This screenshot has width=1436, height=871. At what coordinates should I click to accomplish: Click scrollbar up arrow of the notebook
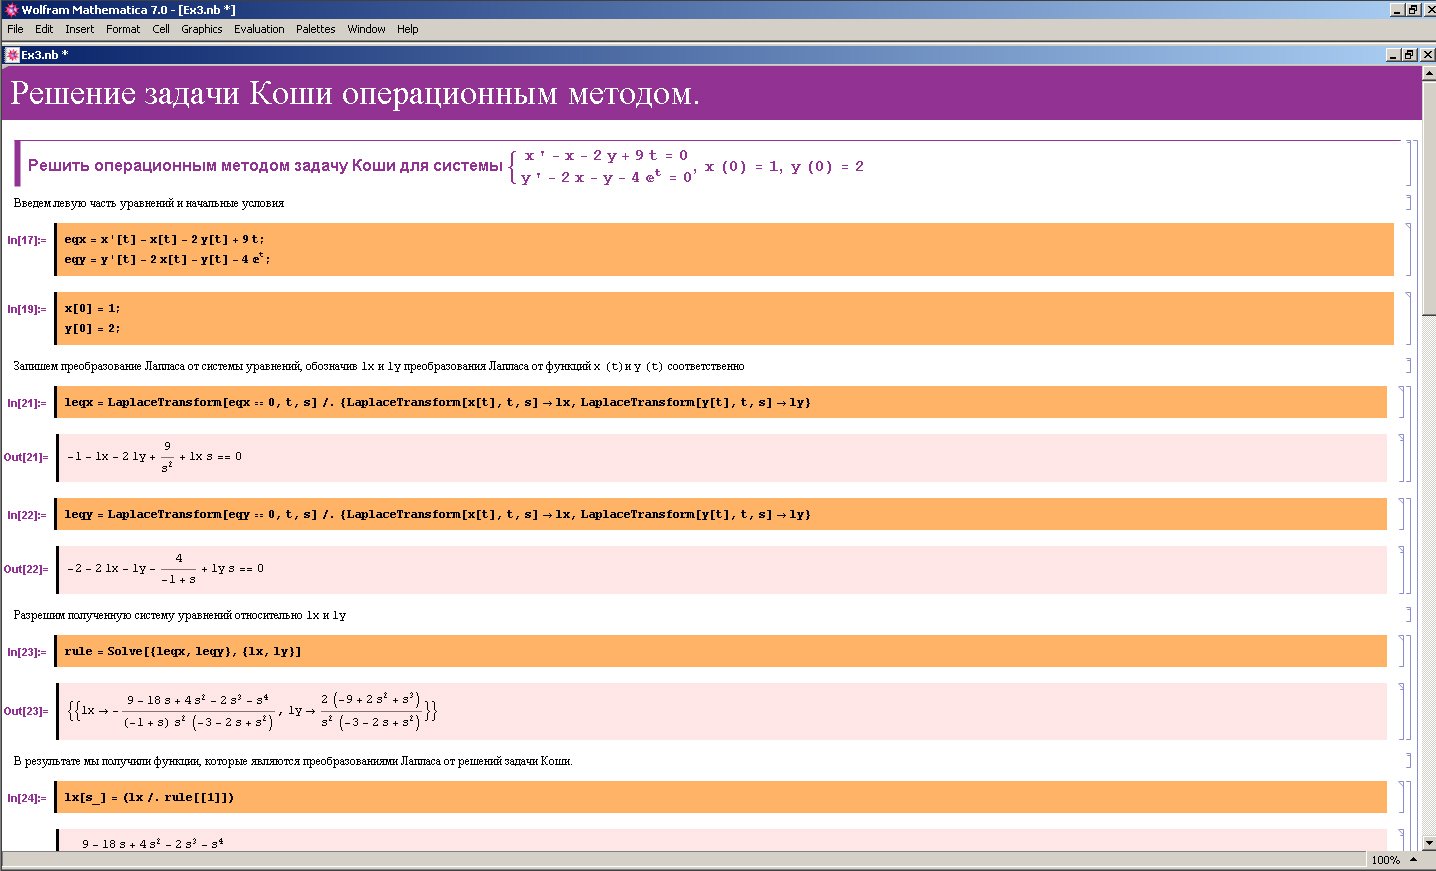[1428, 72]
